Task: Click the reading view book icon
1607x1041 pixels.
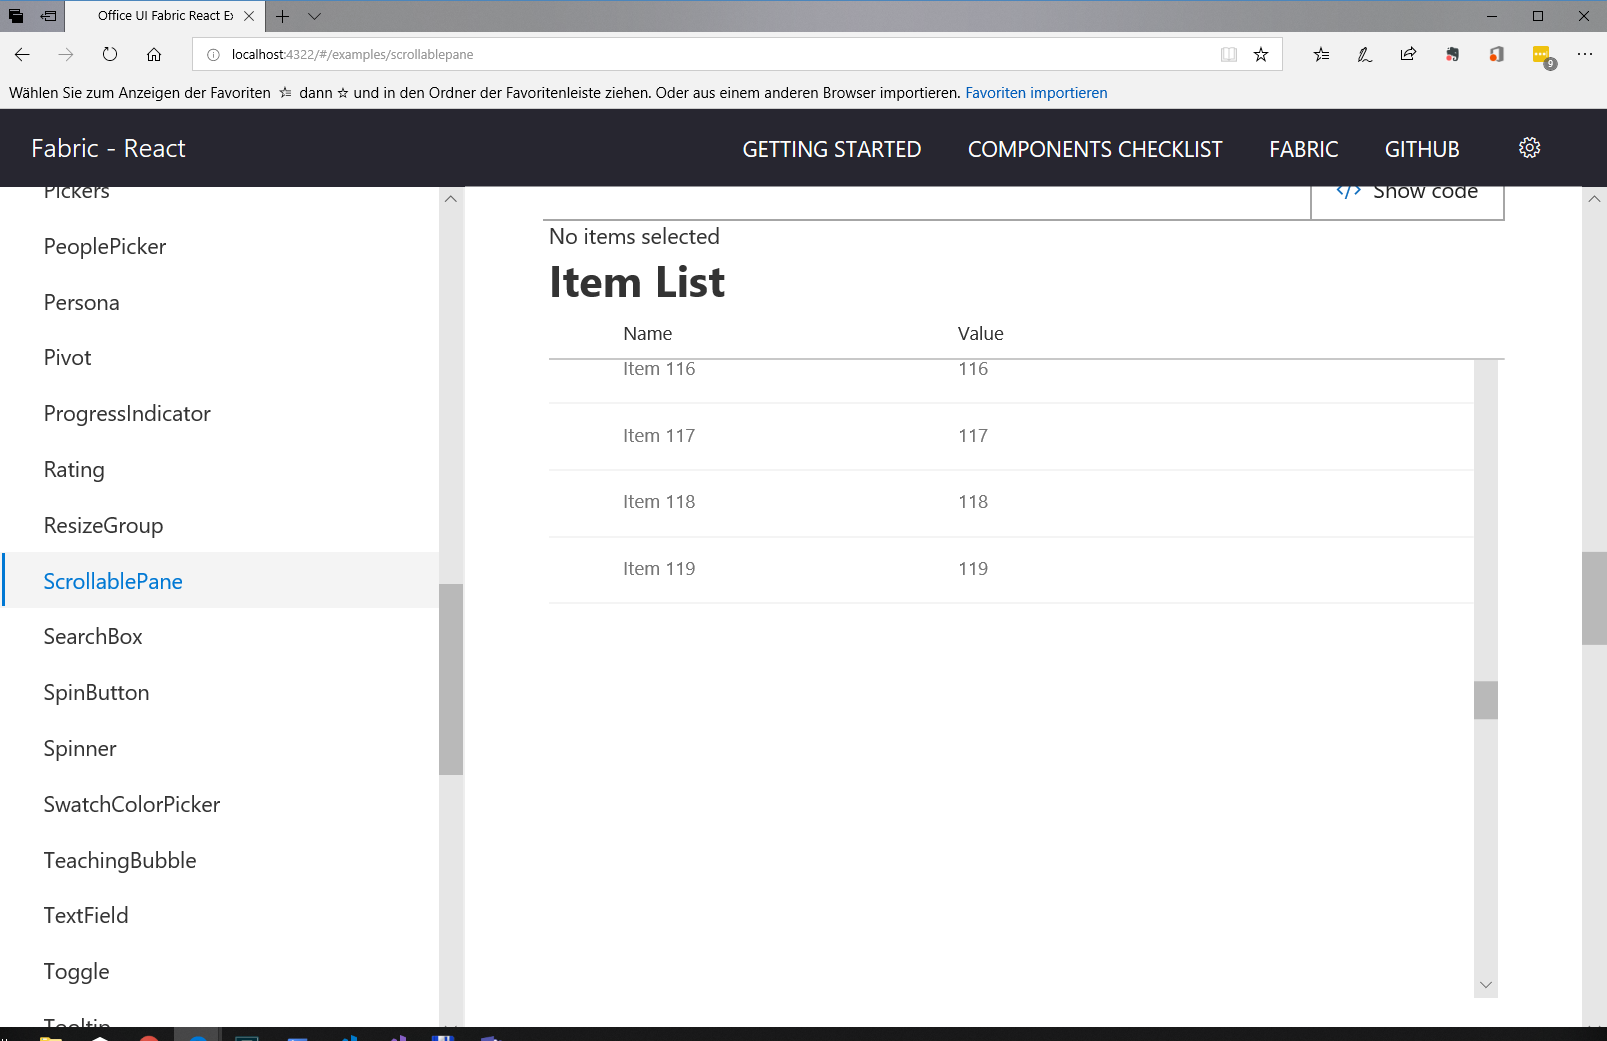Action: tap(1228, 54)
